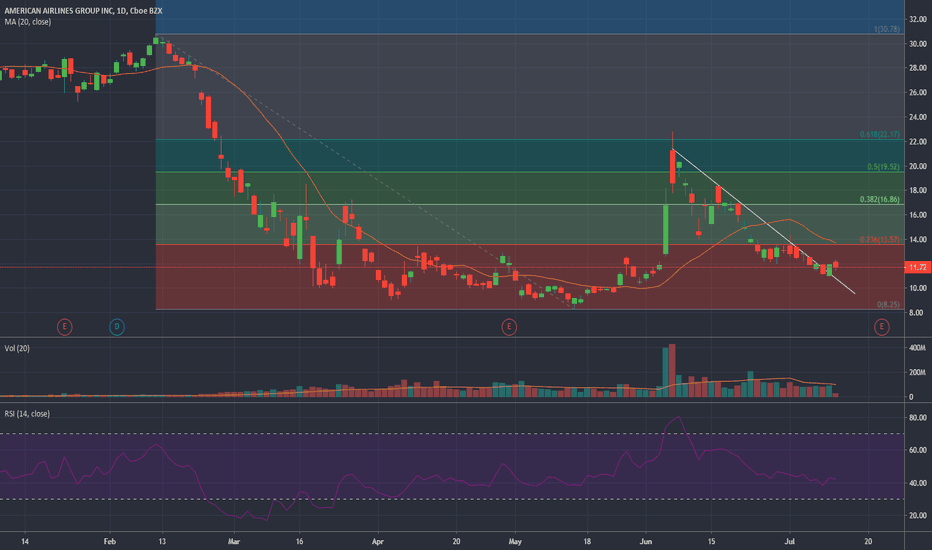The height and width of the screenshot is (550, 932).
Task: Click the 1(30.78) Fibonacci level label
Action: pos(886,29)
